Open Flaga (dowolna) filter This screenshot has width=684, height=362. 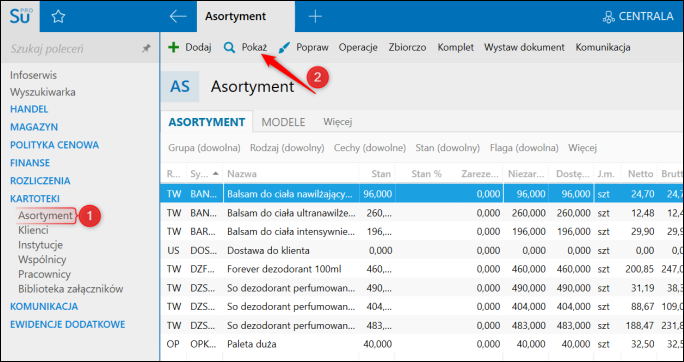[x=524, y=148]
